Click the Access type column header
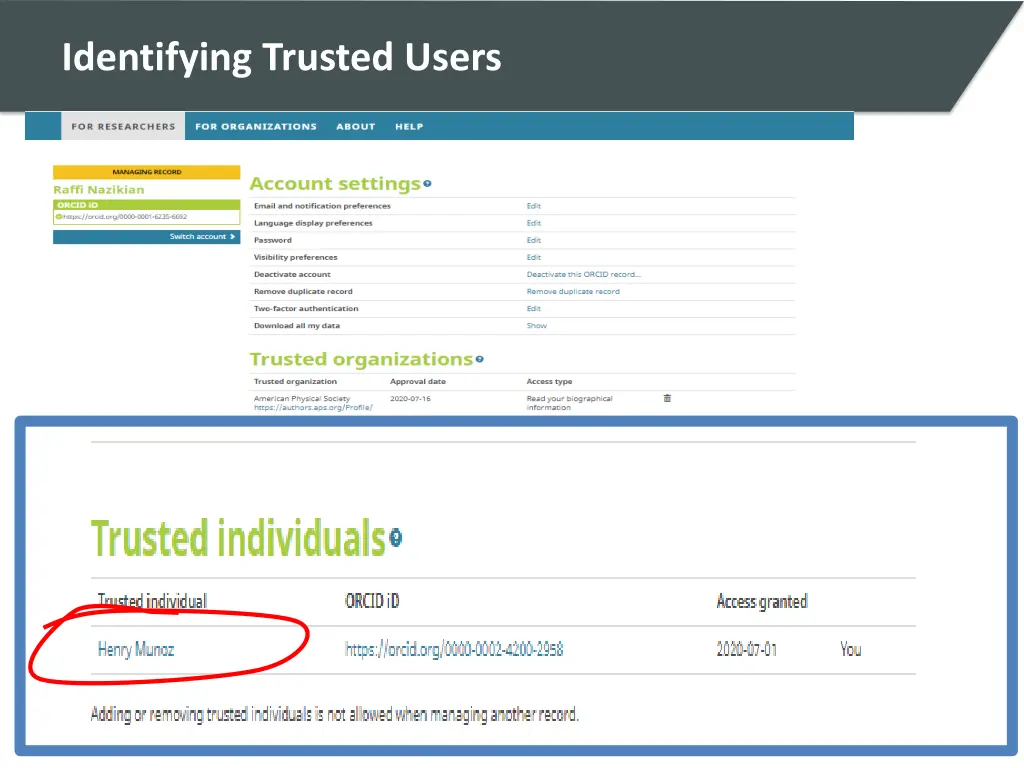This screenshot has width=1024, height=768. point(549,381)
